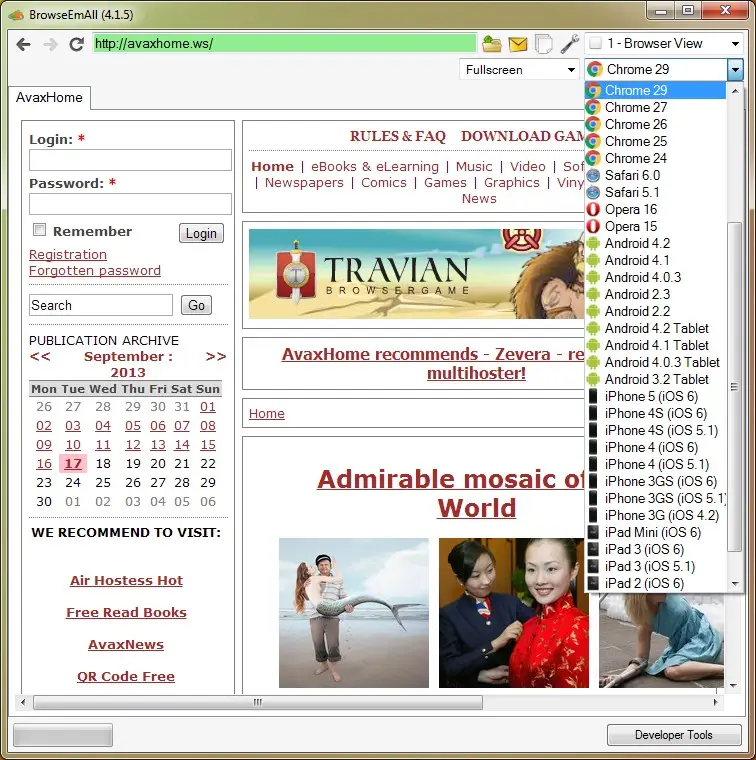Click the Login text field
756x760 pixels.
130,160
